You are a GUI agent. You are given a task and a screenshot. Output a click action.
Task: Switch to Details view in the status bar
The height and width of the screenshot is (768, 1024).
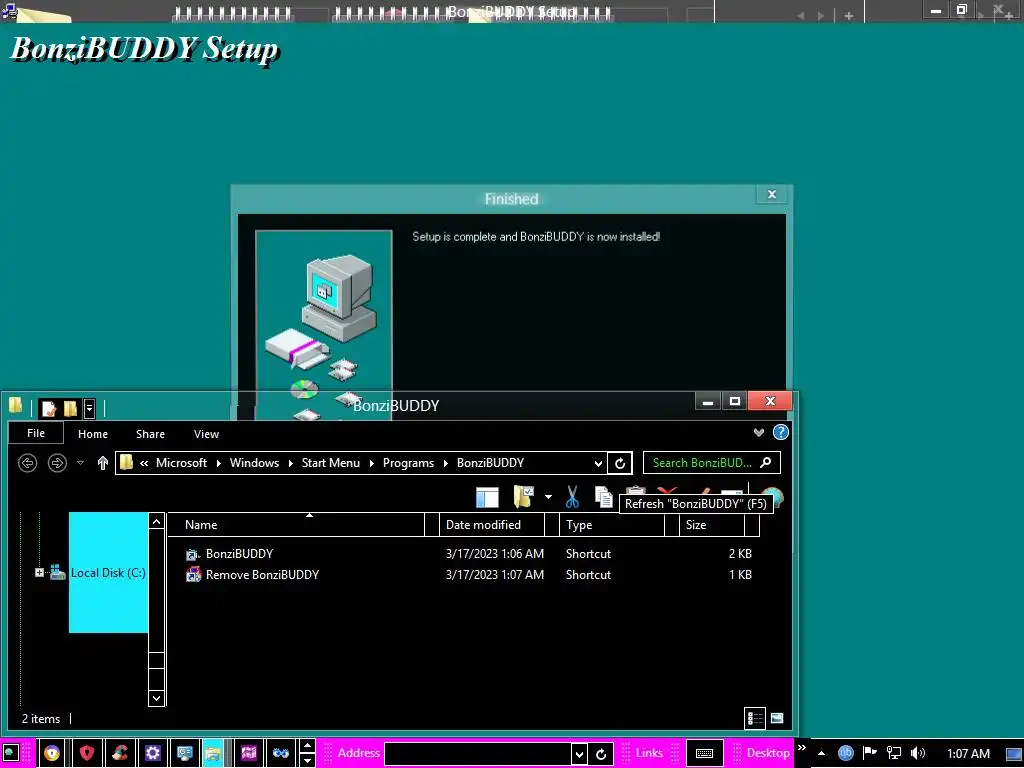pyautogui.click(x=755, y=718)
